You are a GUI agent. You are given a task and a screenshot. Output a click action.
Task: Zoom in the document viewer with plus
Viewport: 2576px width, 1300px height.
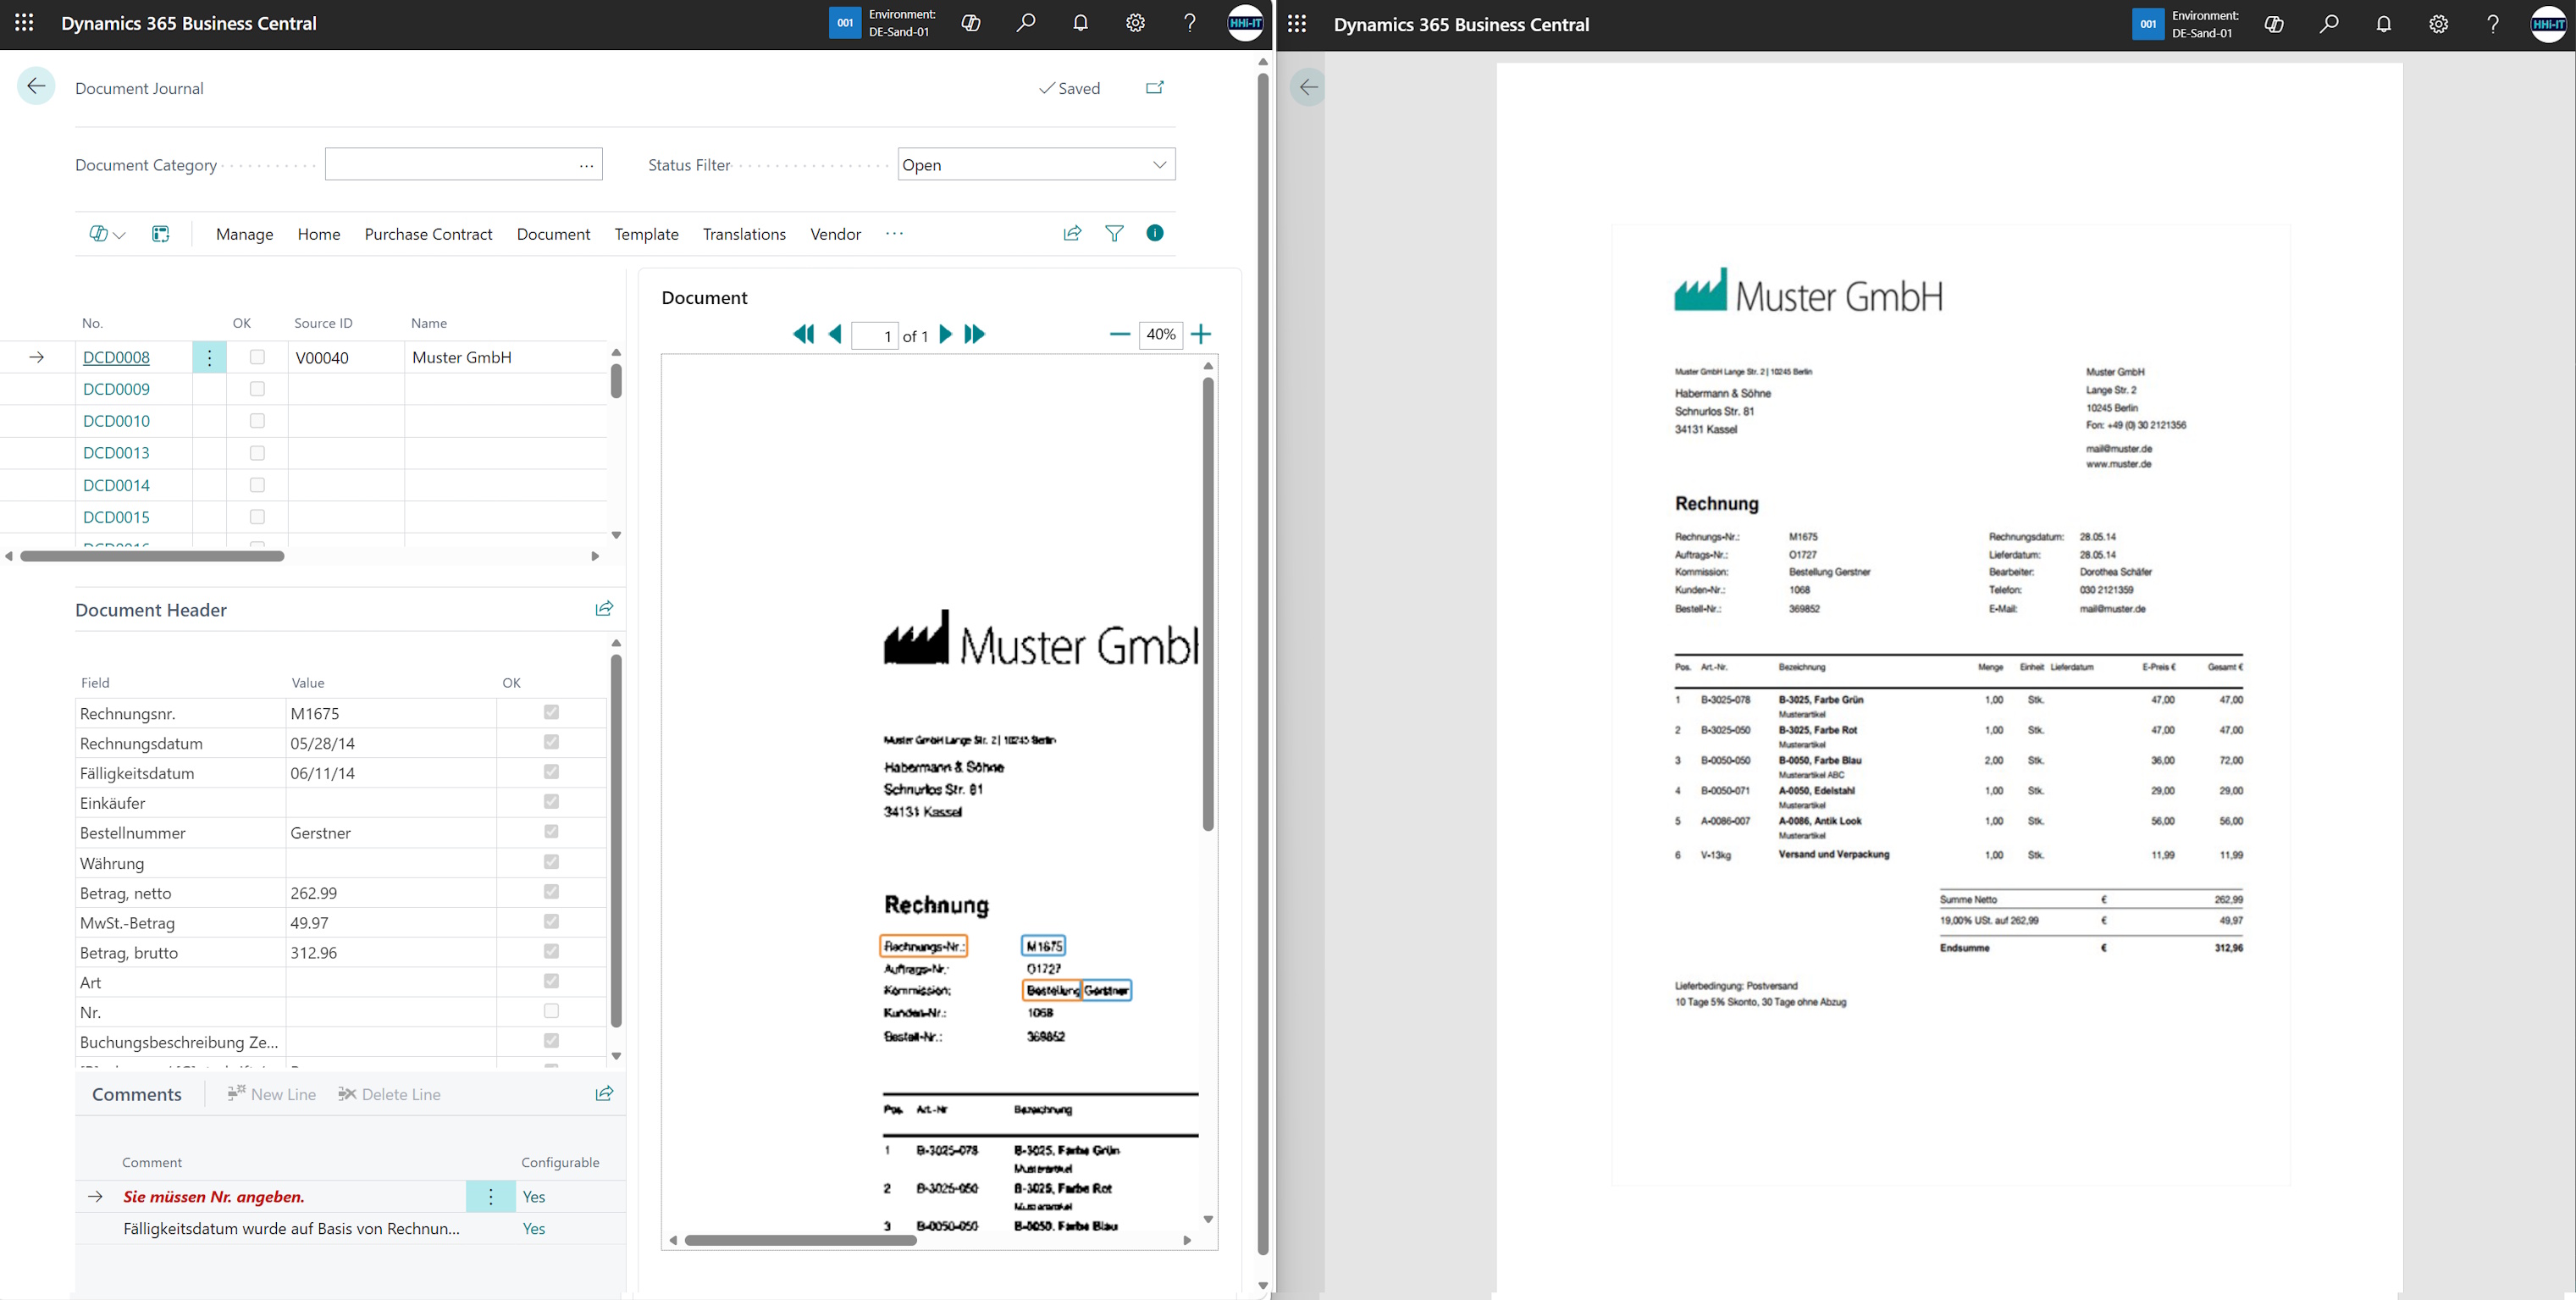pyautogui.click(x=1202, y=334)
